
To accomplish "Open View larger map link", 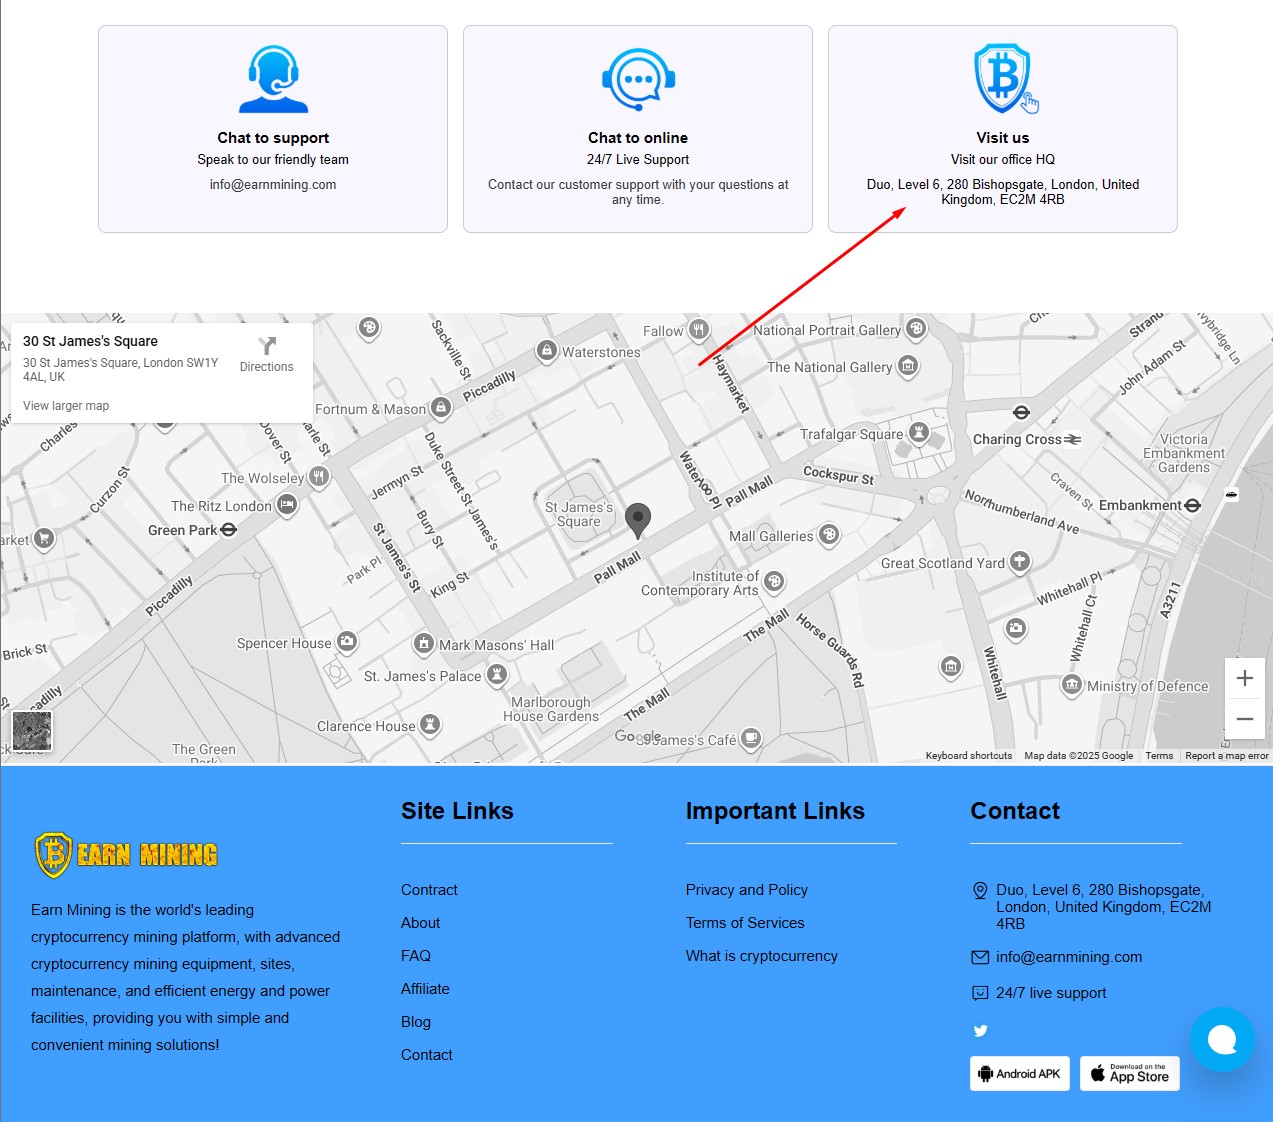I will coord(66,406).
